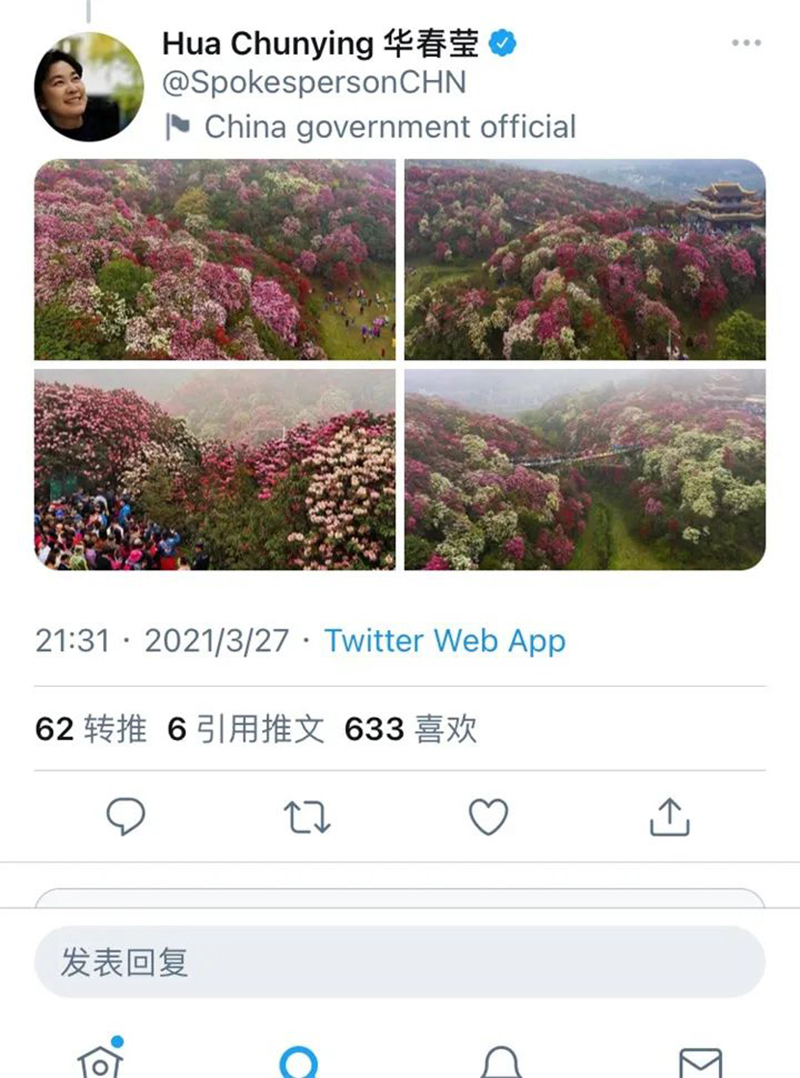800x1078 pixels.
Task: Open the photo showing the tourist crowd
Action: pos(215,470)
